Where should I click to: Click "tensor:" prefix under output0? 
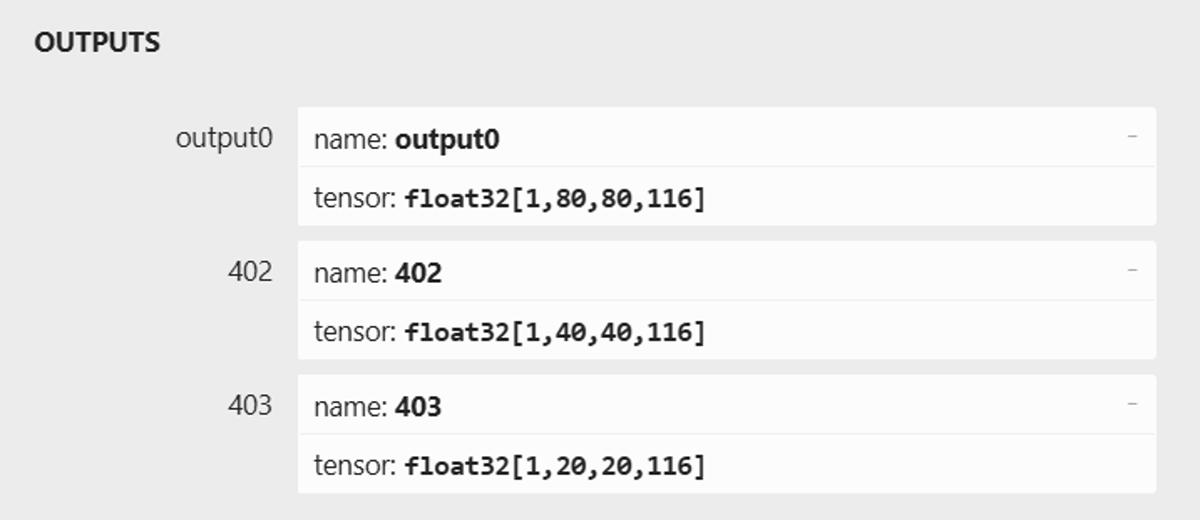(x=356, y=199)
